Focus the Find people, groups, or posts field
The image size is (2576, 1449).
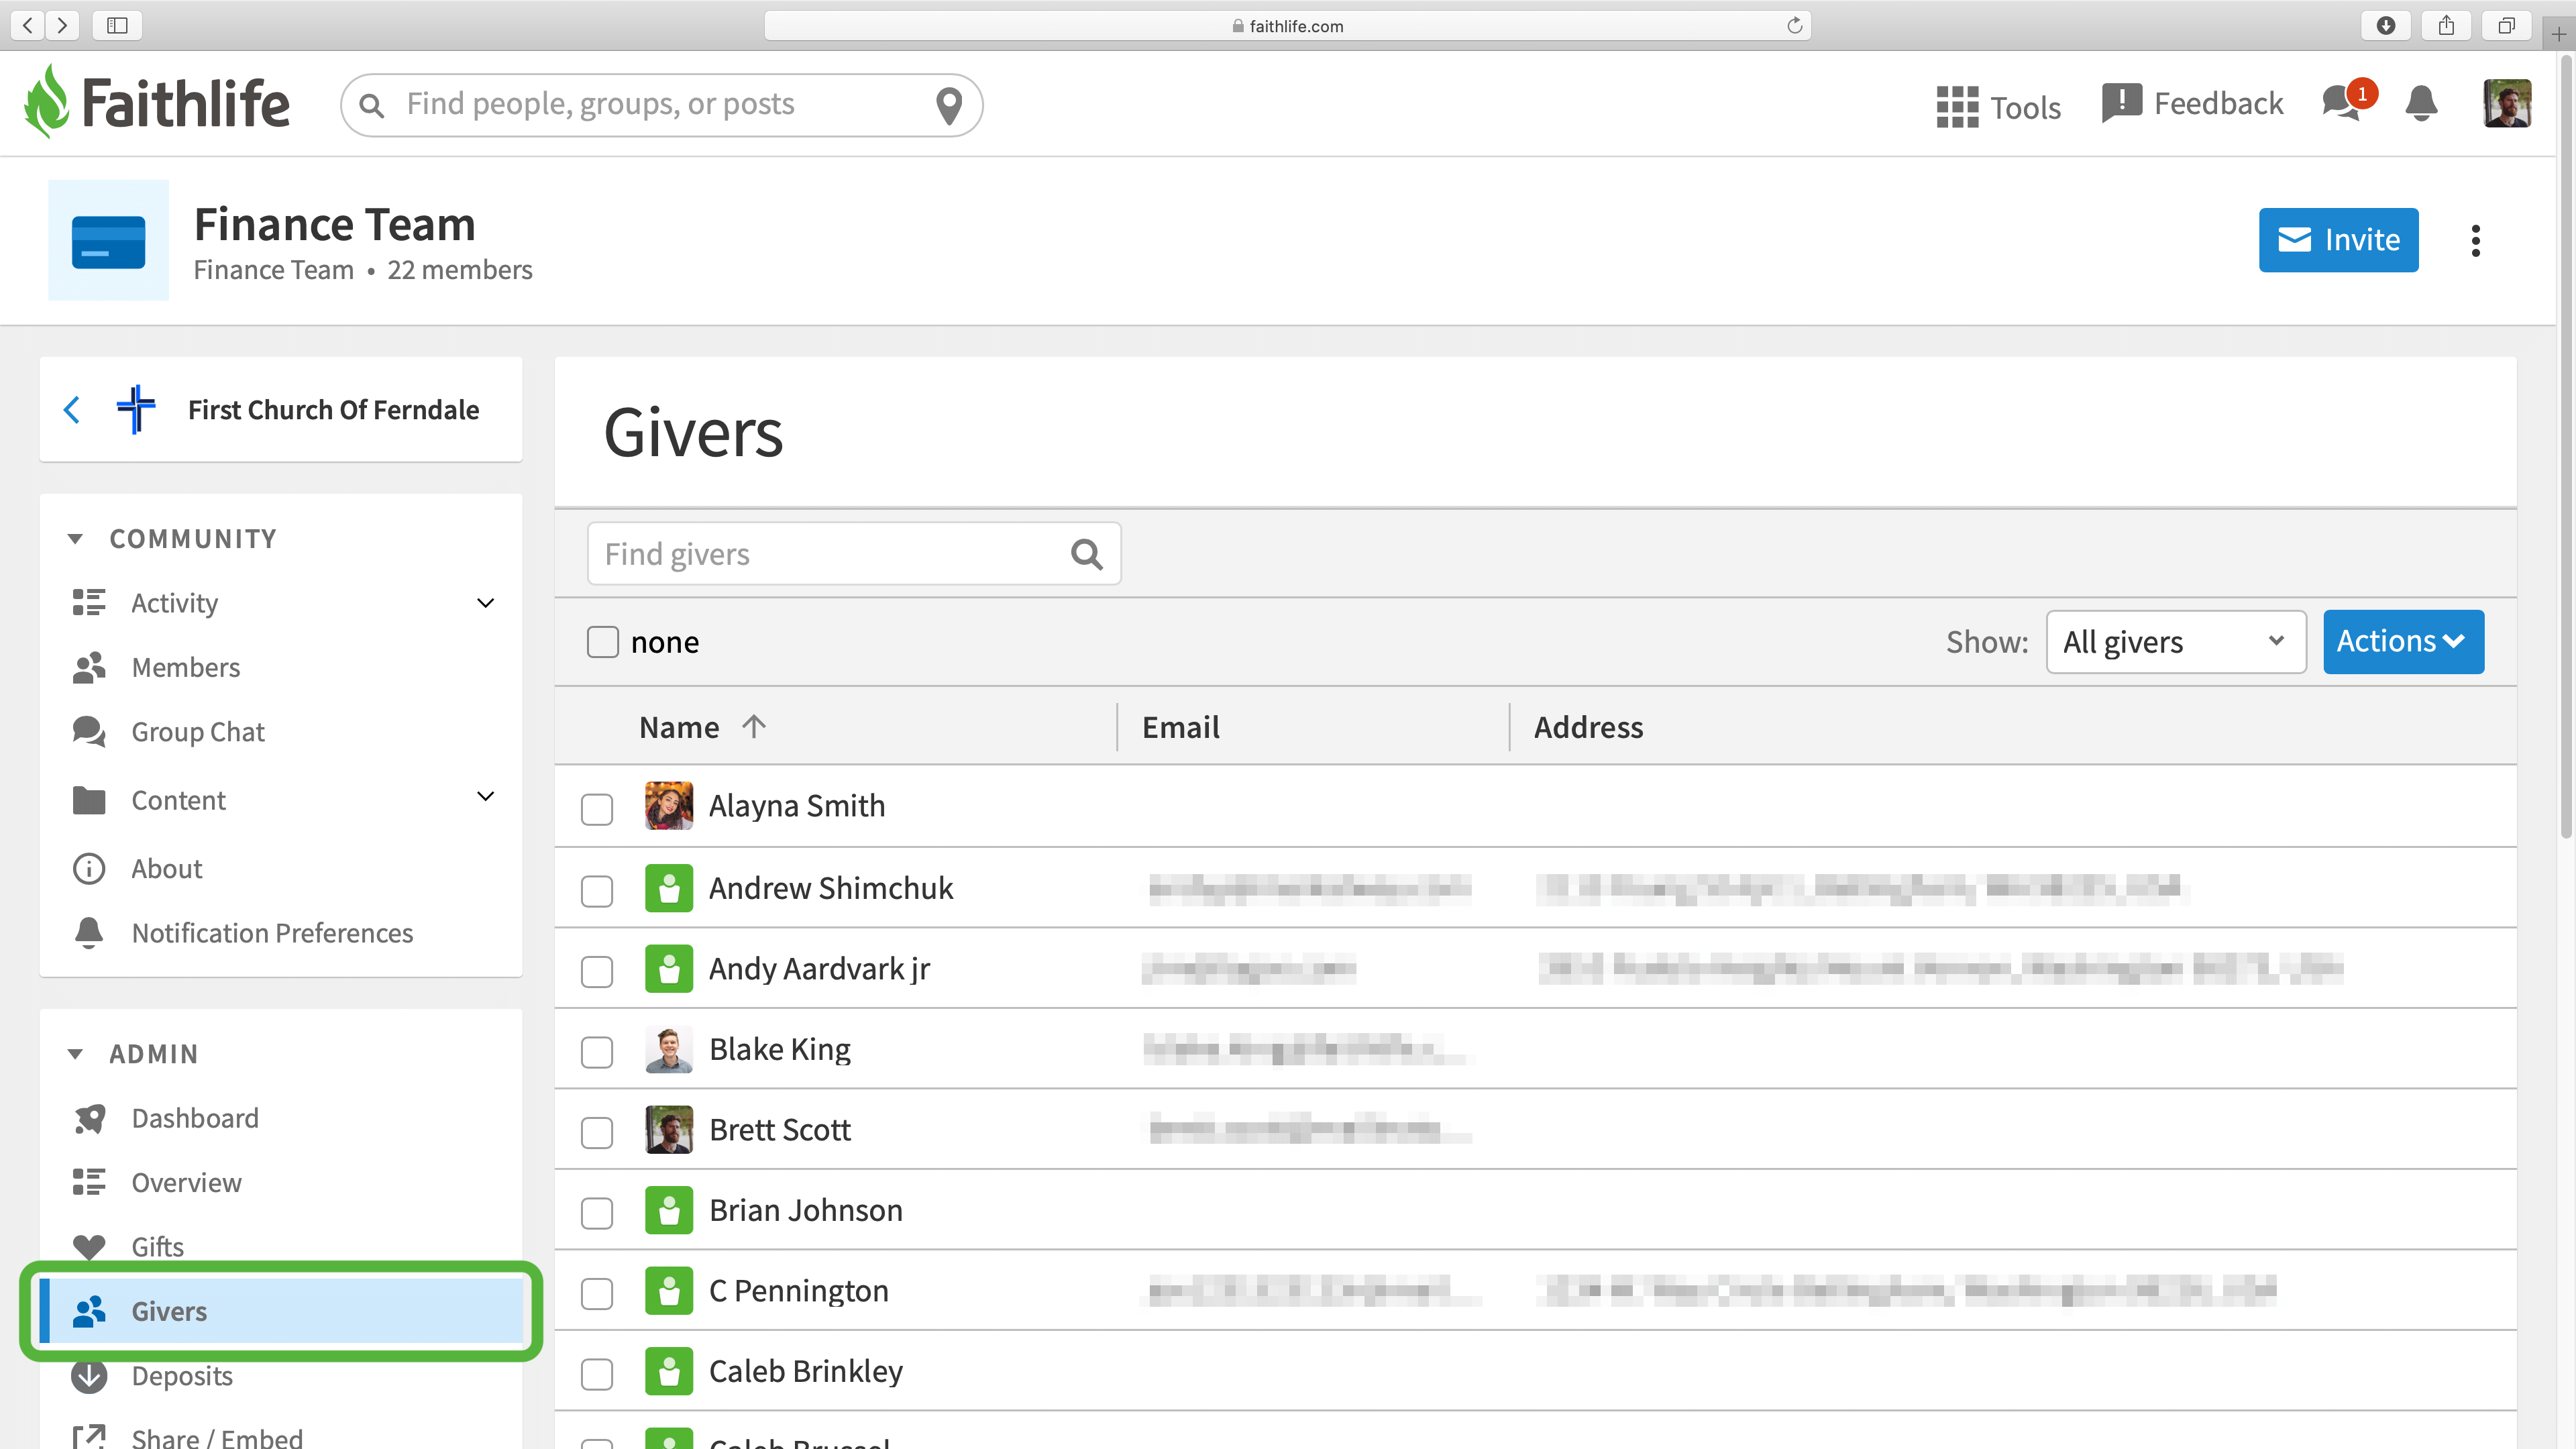click(661, 105)
